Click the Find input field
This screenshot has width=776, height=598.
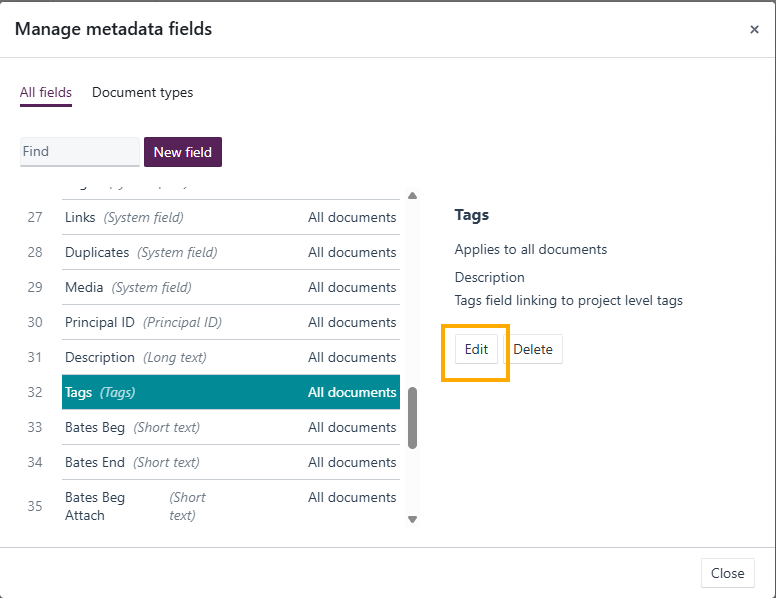pyautogui.click(x=80, y=151)
